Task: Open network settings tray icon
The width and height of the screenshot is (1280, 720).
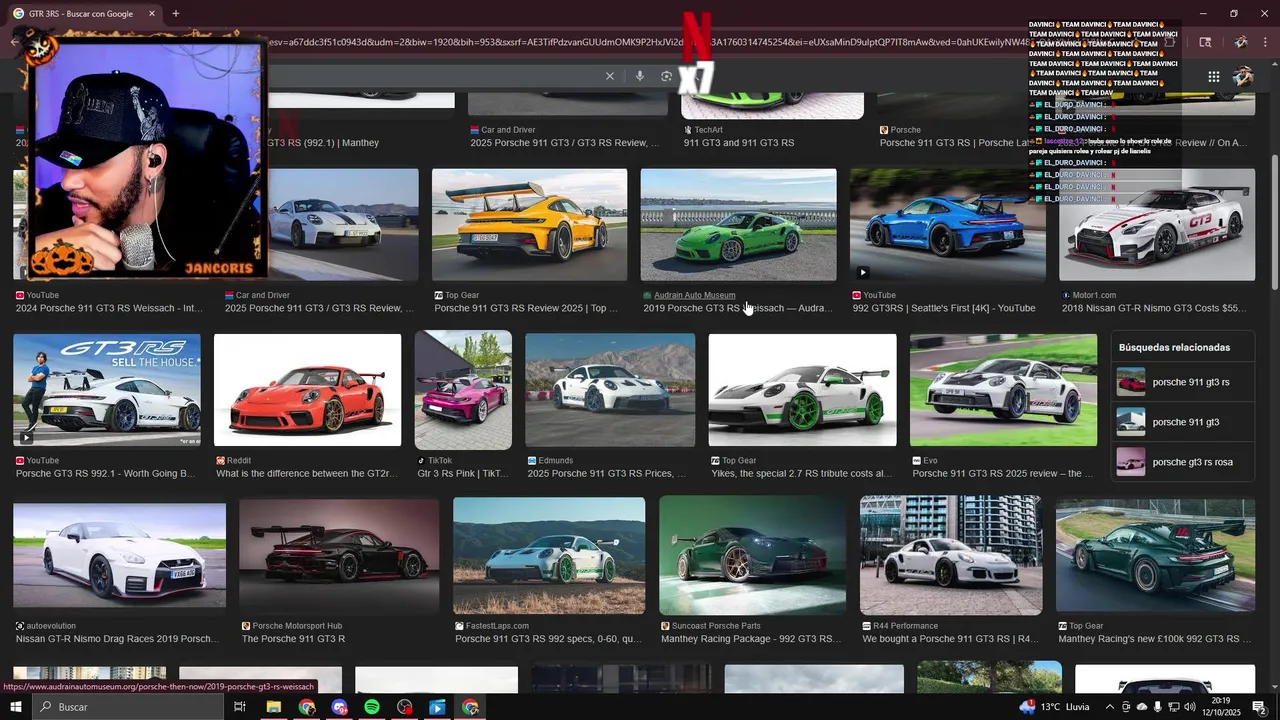Action: coord(1174,707)
